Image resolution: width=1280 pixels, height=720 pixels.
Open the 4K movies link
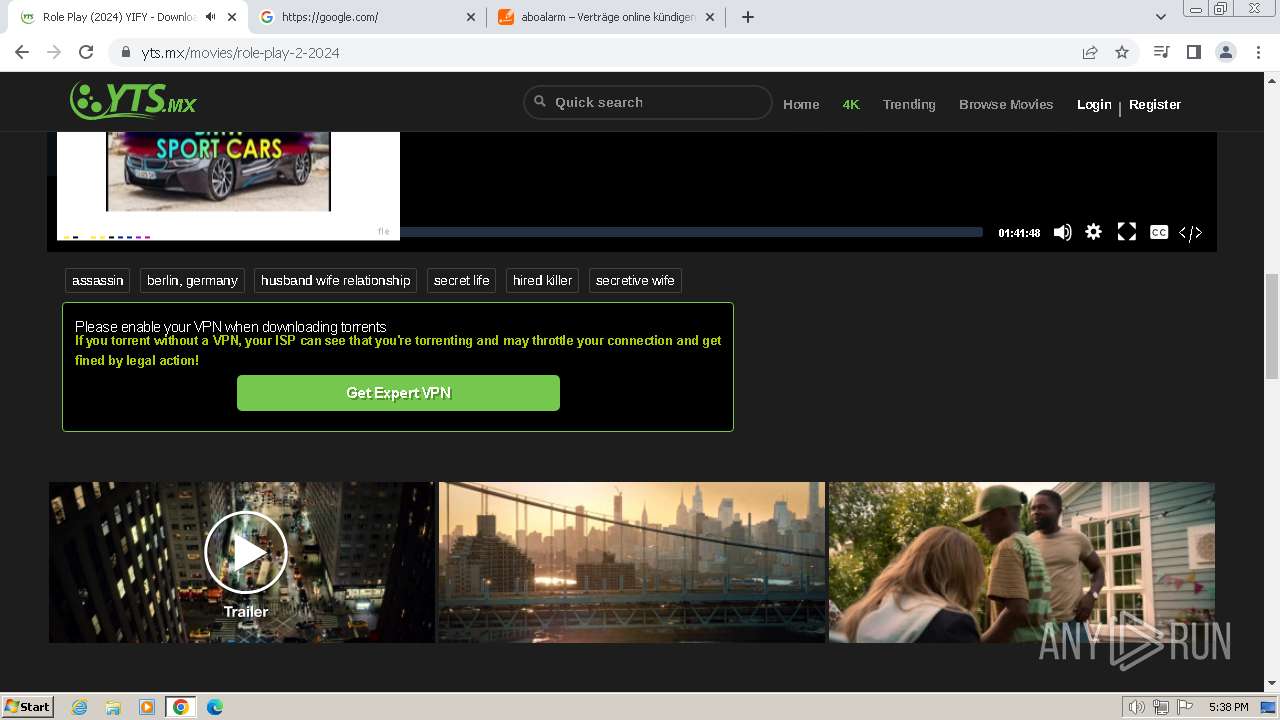[x=851, y=104]
